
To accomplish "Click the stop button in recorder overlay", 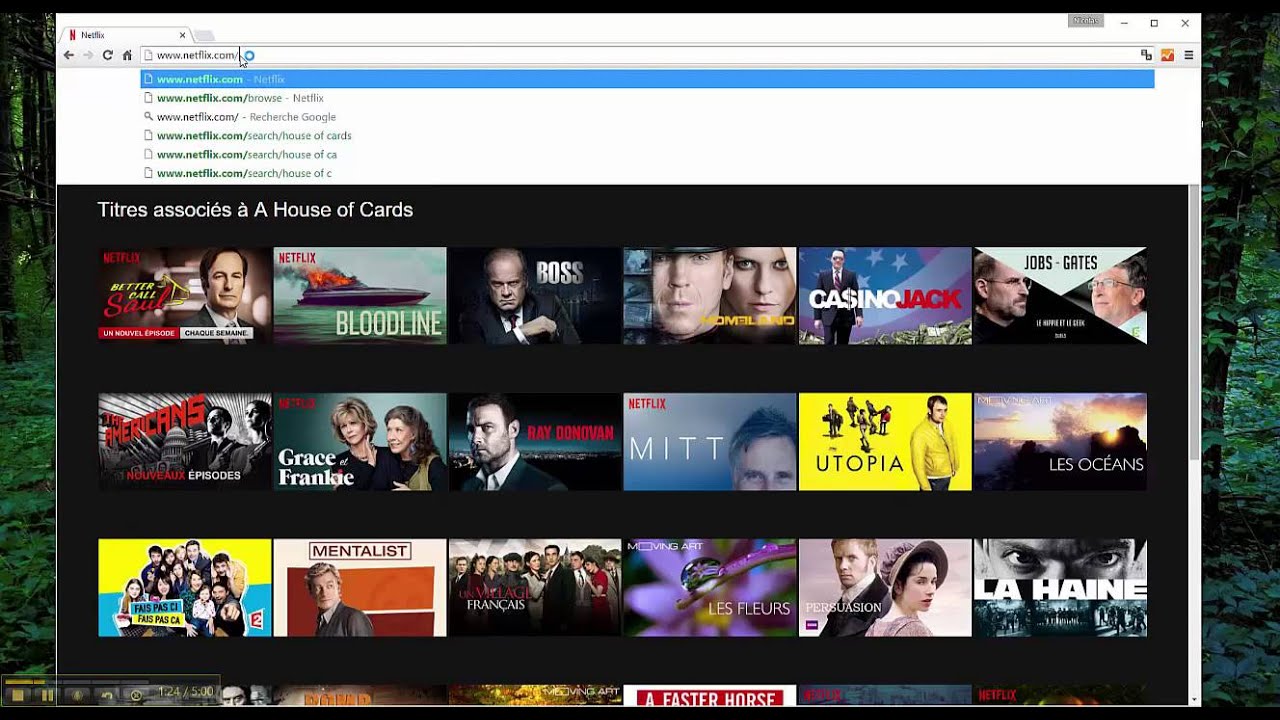I will (18, 695).
